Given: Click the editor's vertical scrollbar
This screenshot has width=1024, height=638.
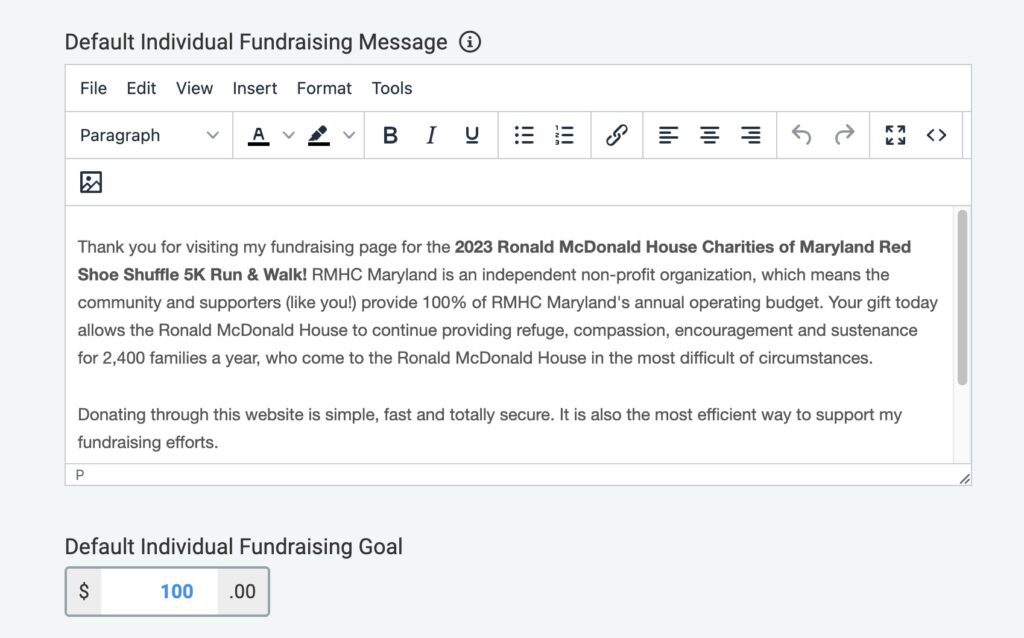Looking at the screenshot, I should [962, 297].
